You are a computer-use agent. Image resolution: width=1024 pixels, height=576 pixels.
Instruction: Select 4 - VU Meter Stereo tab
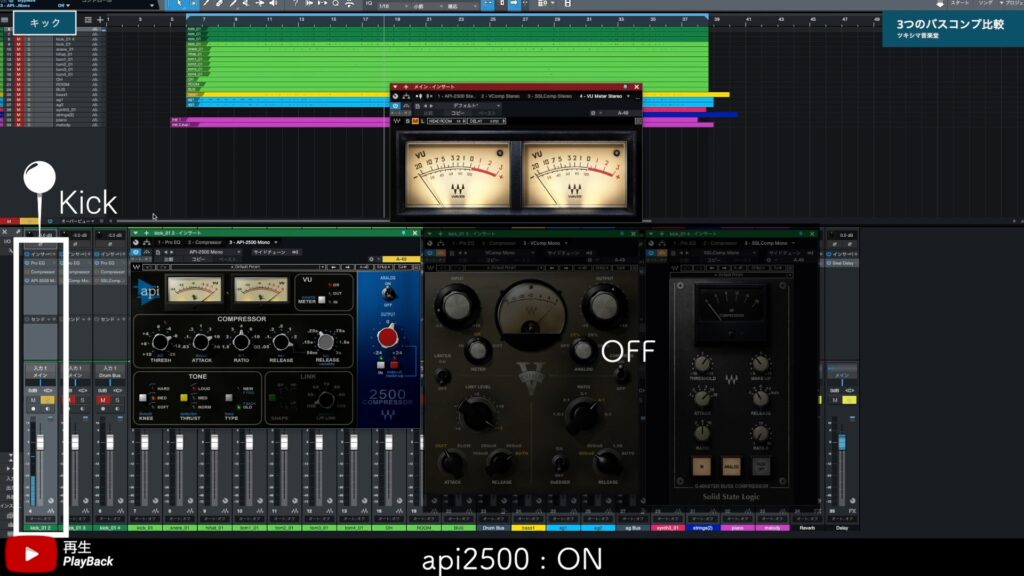[x=600, y=96]
